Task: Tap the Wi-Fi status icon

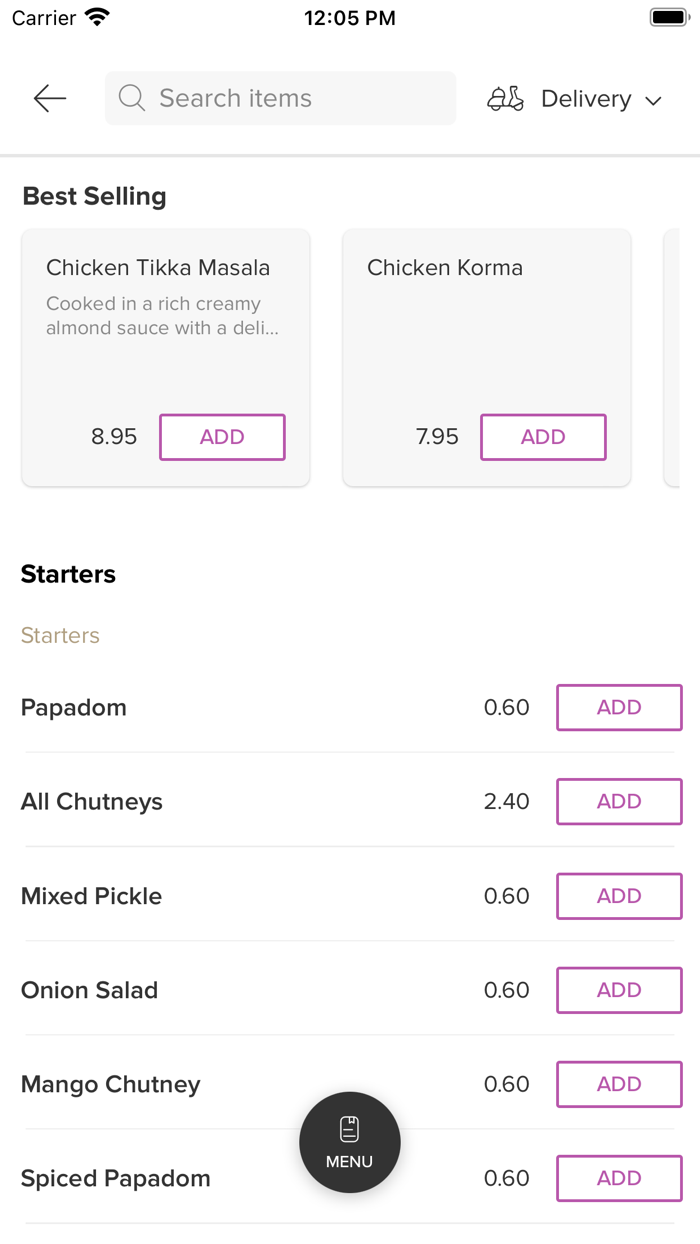Action: (x=98, y=18)
